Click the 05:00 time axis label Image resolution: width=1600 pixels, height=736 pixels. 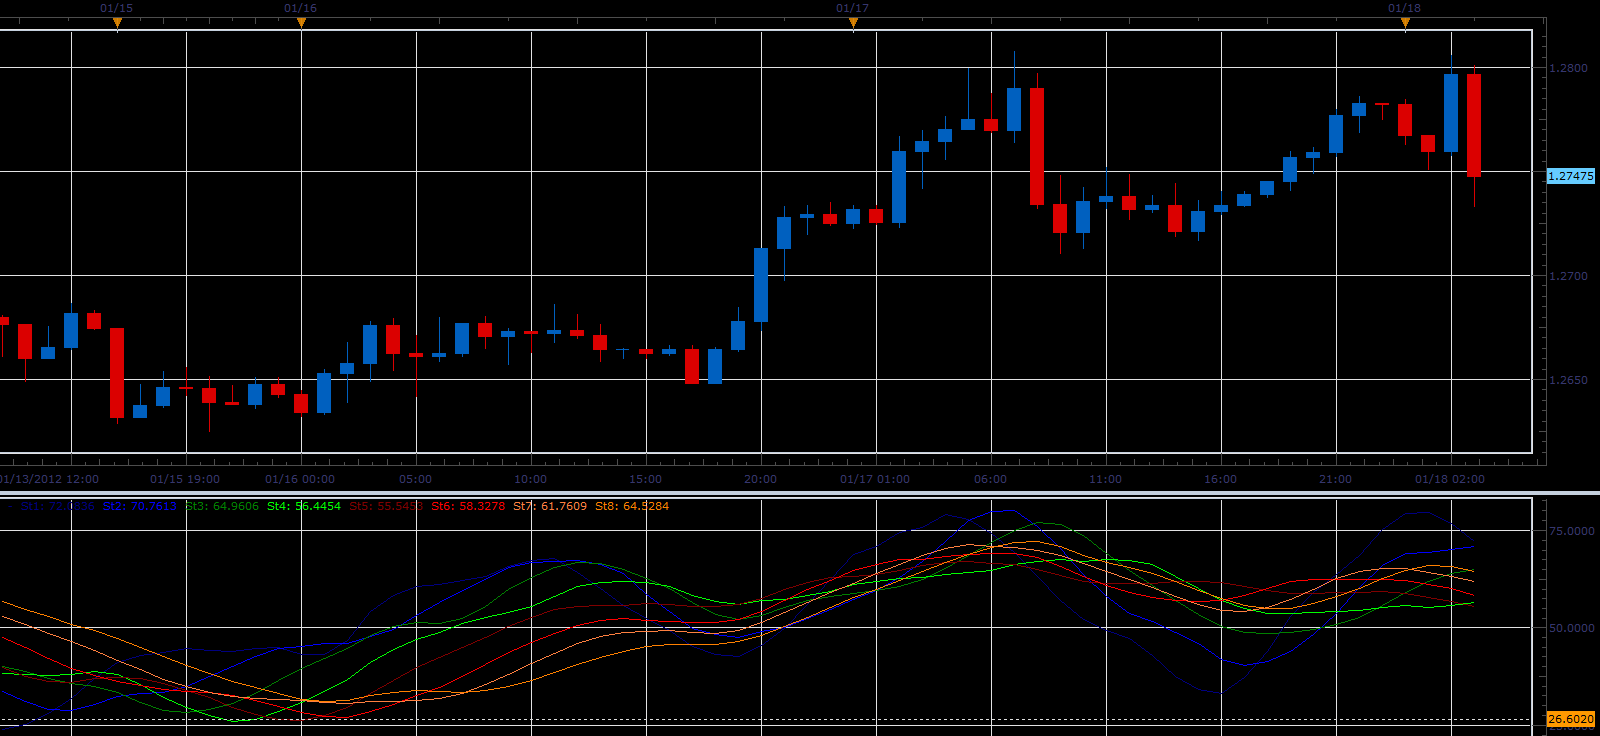tap(416, 479)
